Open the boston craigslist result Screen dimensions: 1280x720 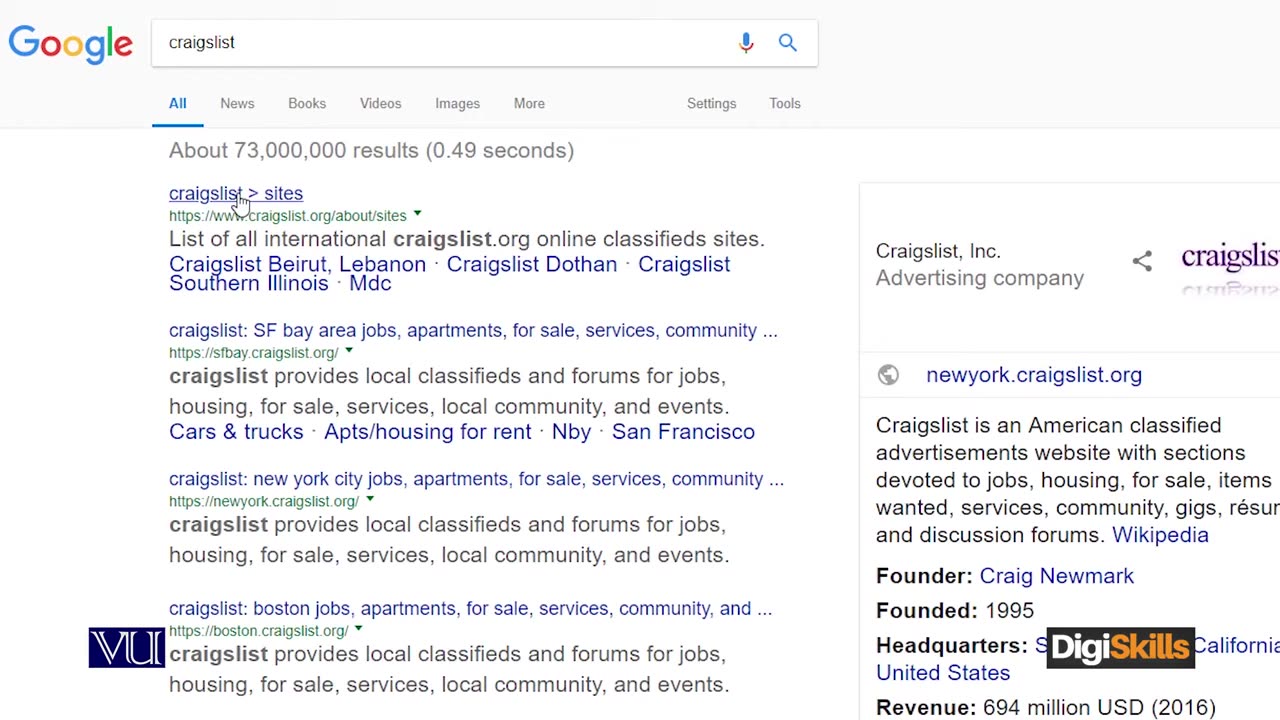point(470,608)
